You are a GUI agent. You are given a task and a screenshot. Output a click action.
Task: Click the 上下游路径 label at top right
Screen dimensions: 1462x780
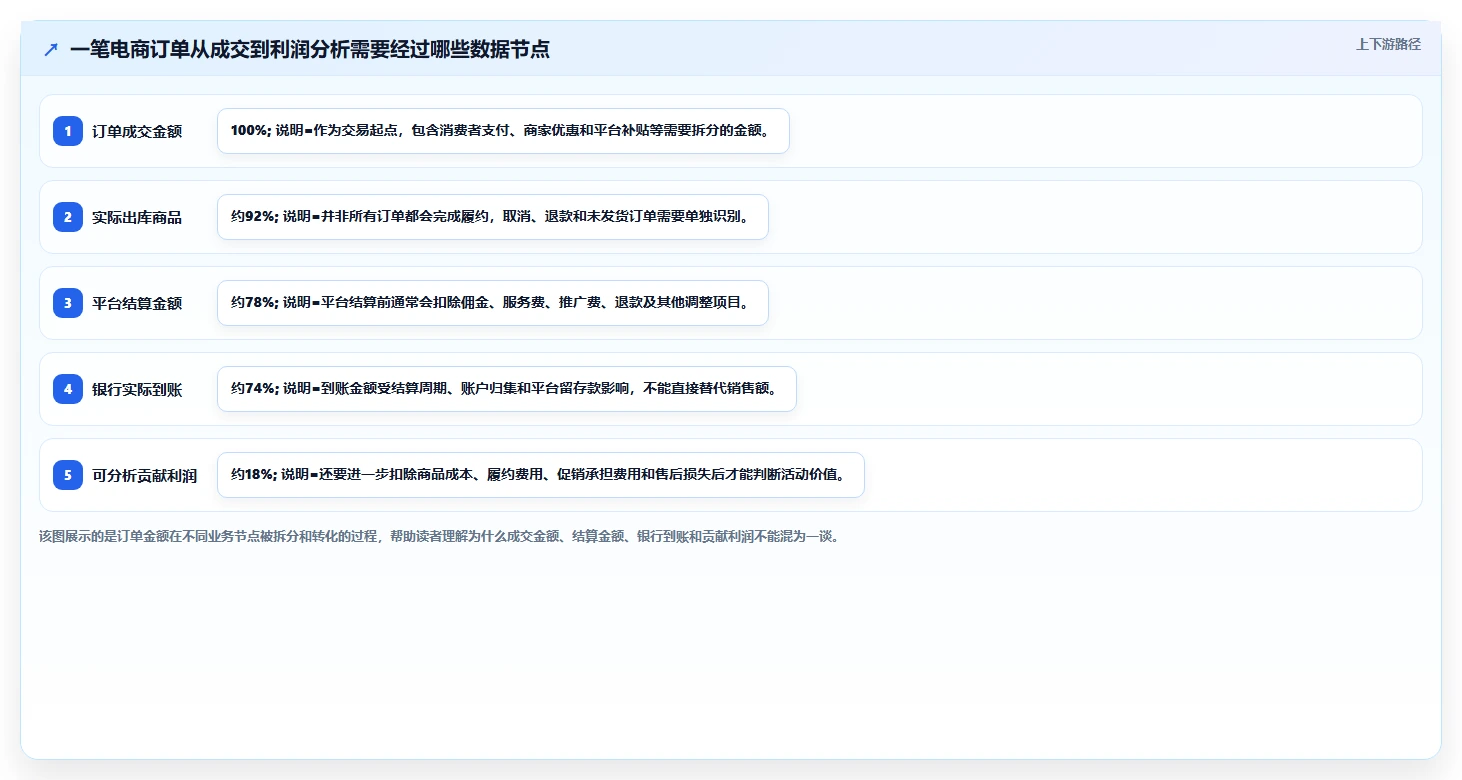(1388, 44)
